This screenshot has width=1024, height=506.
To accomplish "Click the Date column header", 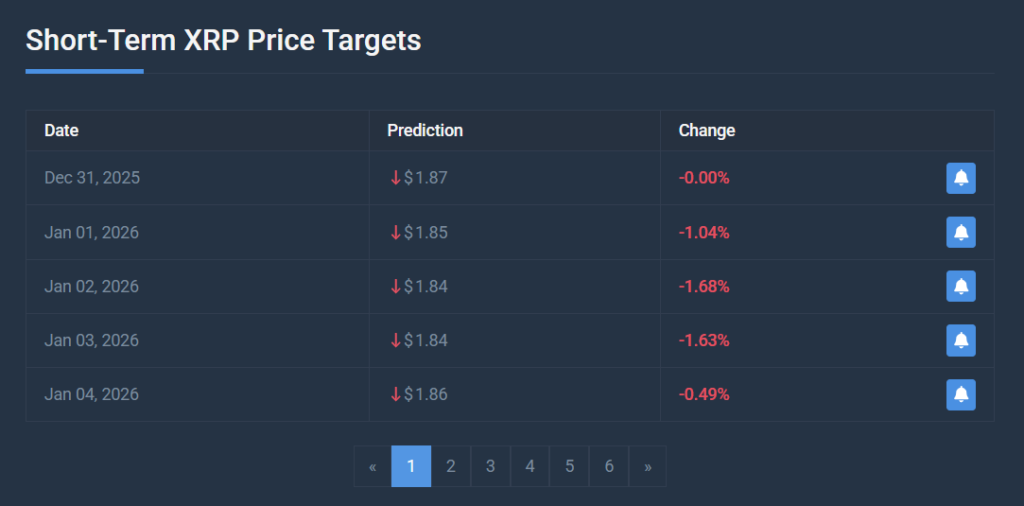I will tap(61, 130).
